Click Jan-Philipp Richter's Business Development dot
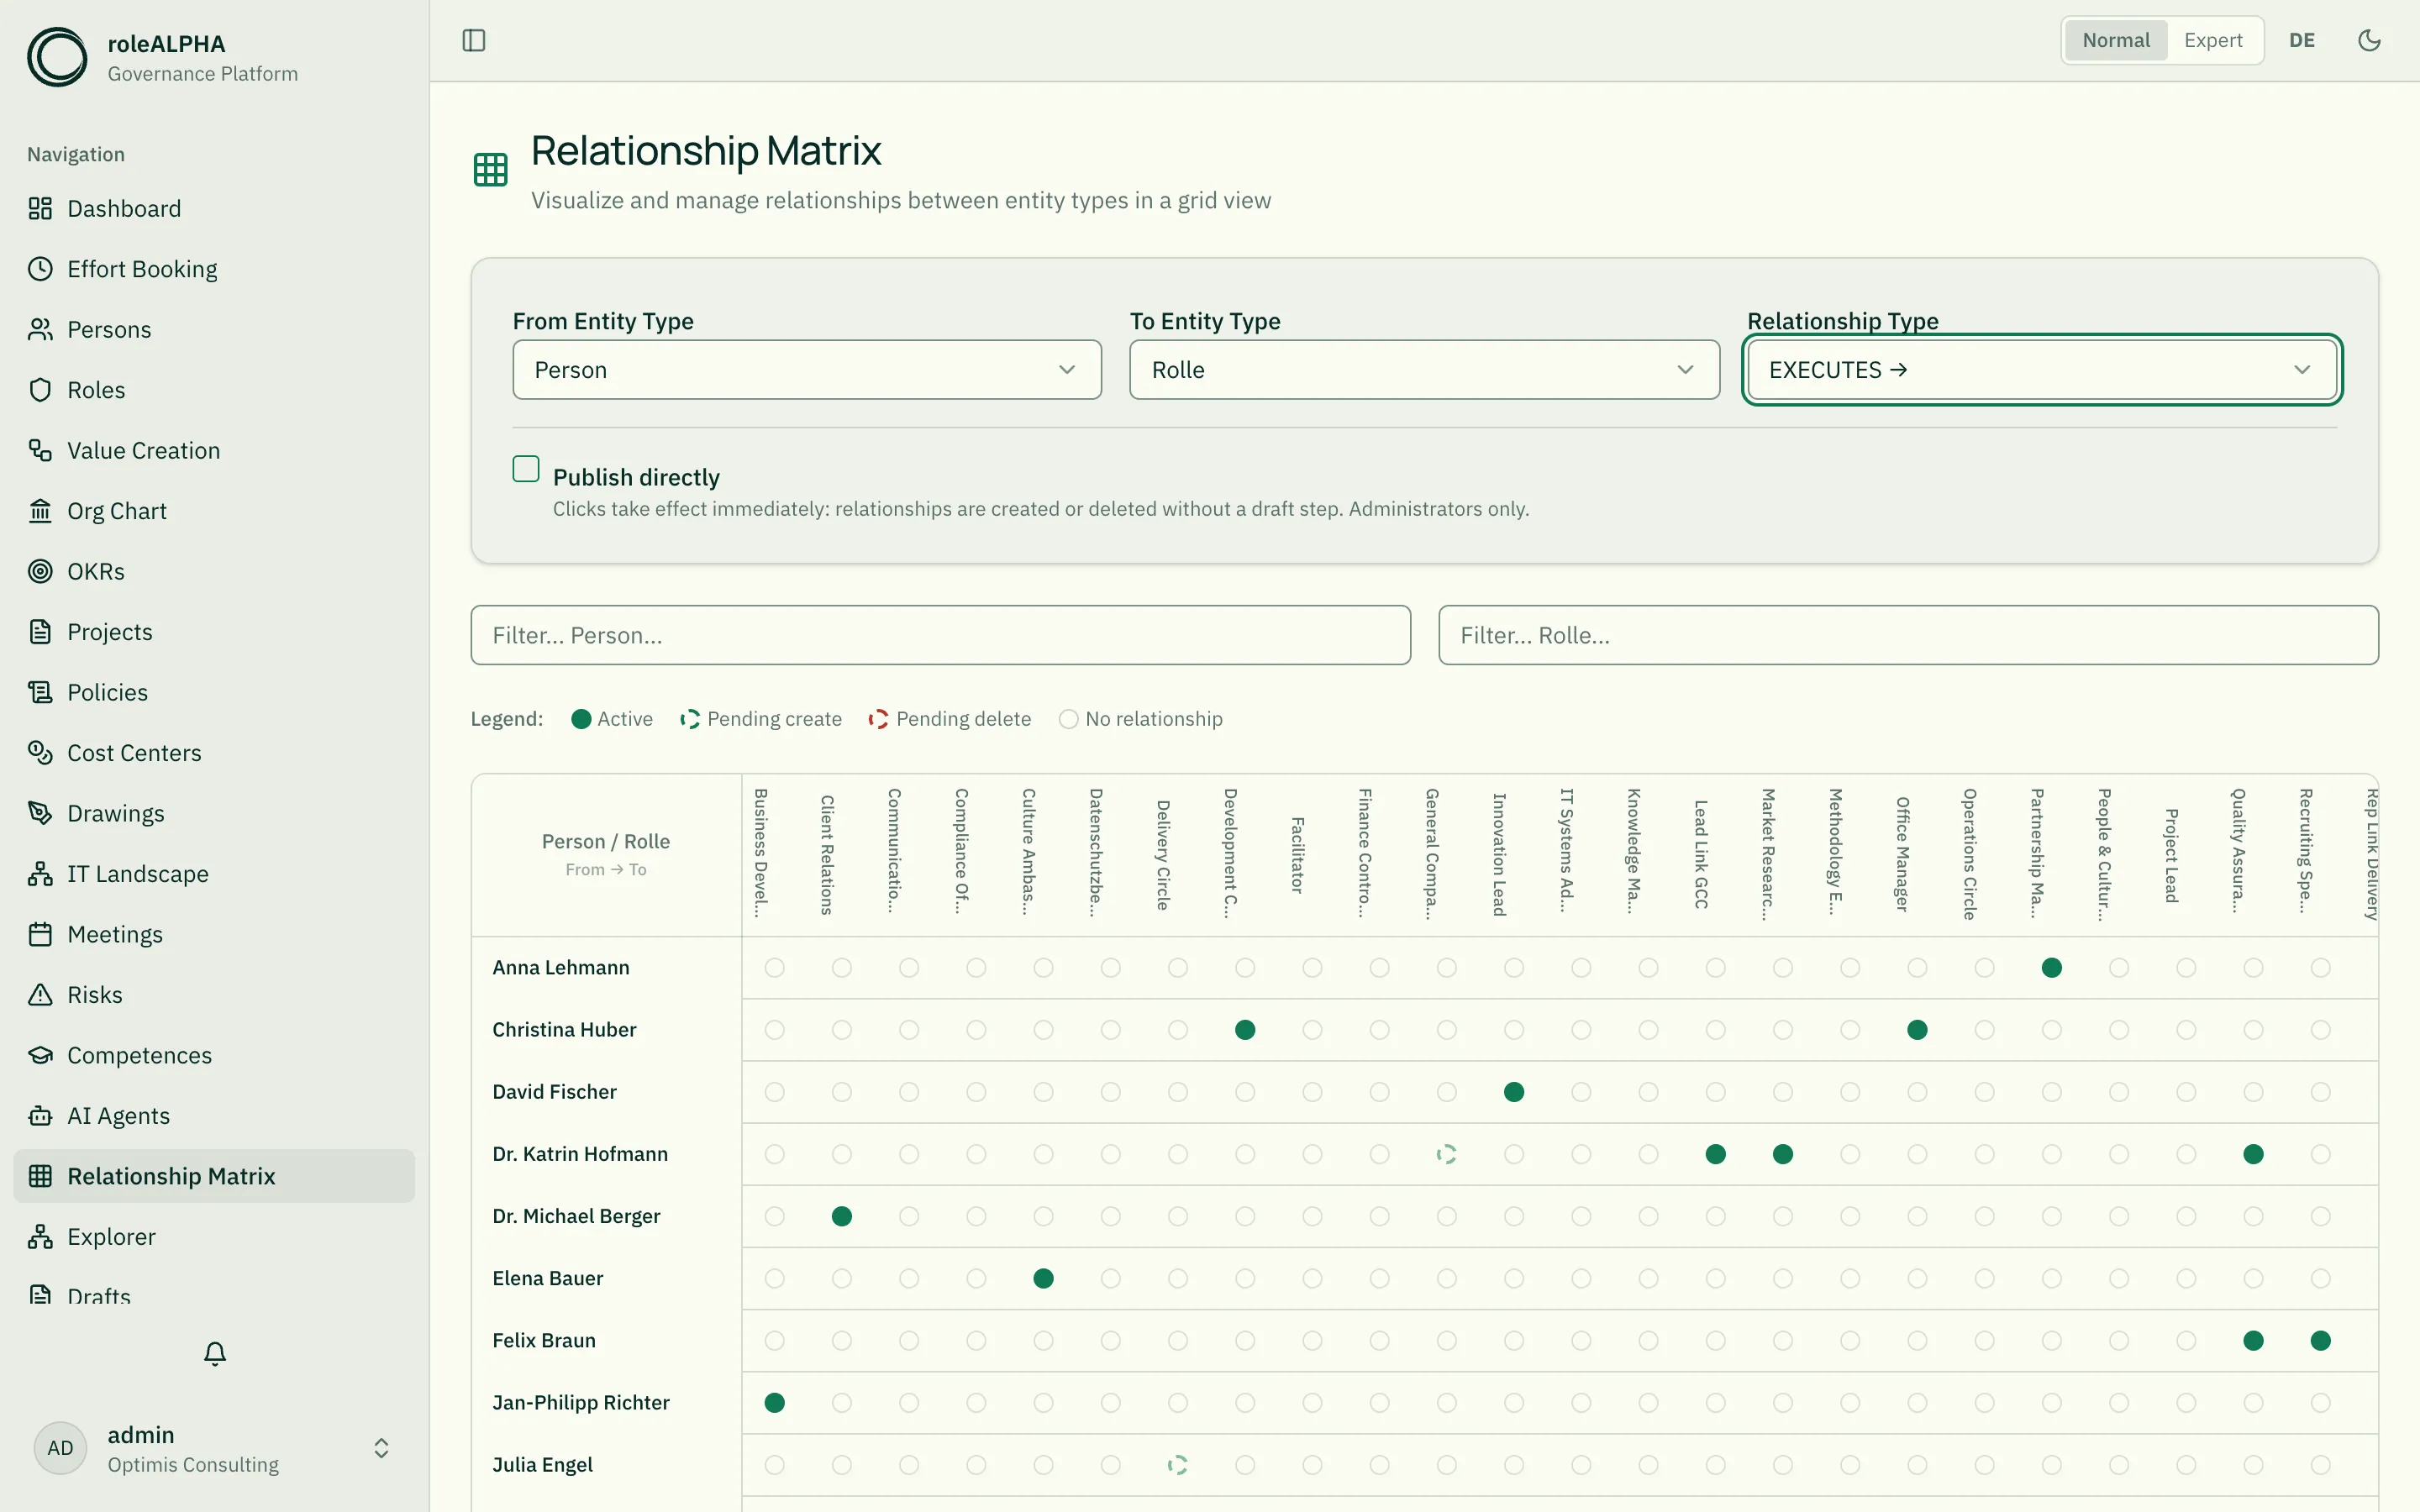 pos(774,1403)
